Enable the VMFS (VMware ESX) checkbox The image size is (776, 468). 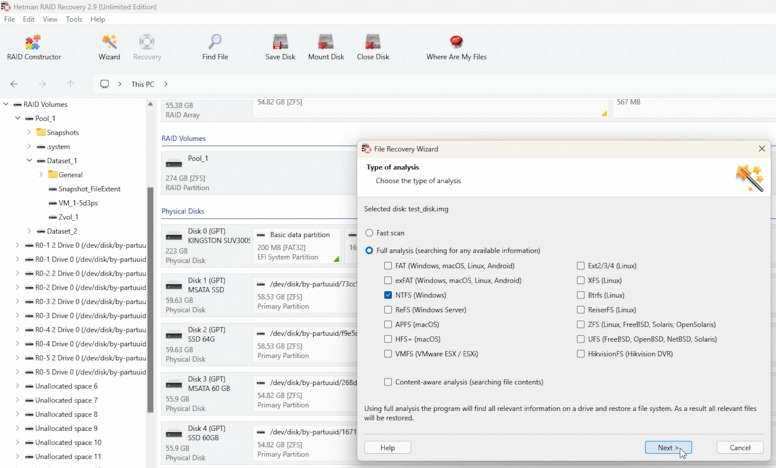pyautogui.click(x=388, y=354)
